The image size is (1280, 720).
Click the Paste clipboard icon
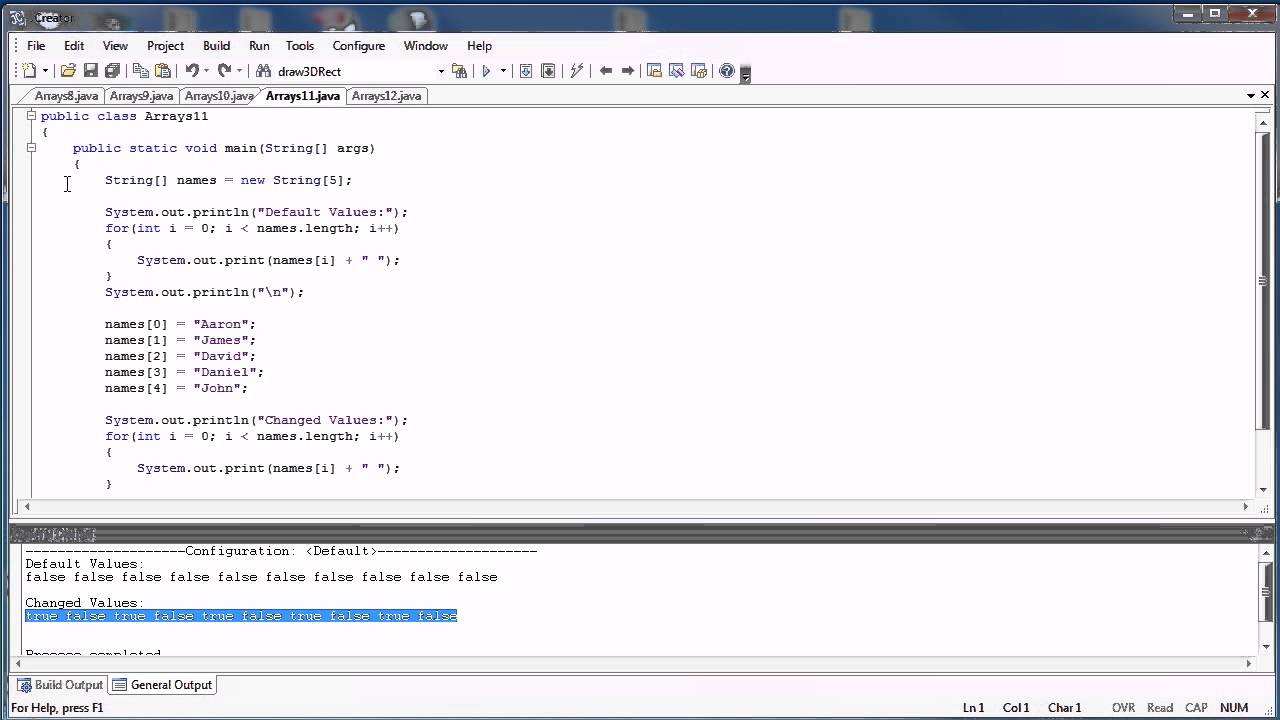(x=163, y=71)
